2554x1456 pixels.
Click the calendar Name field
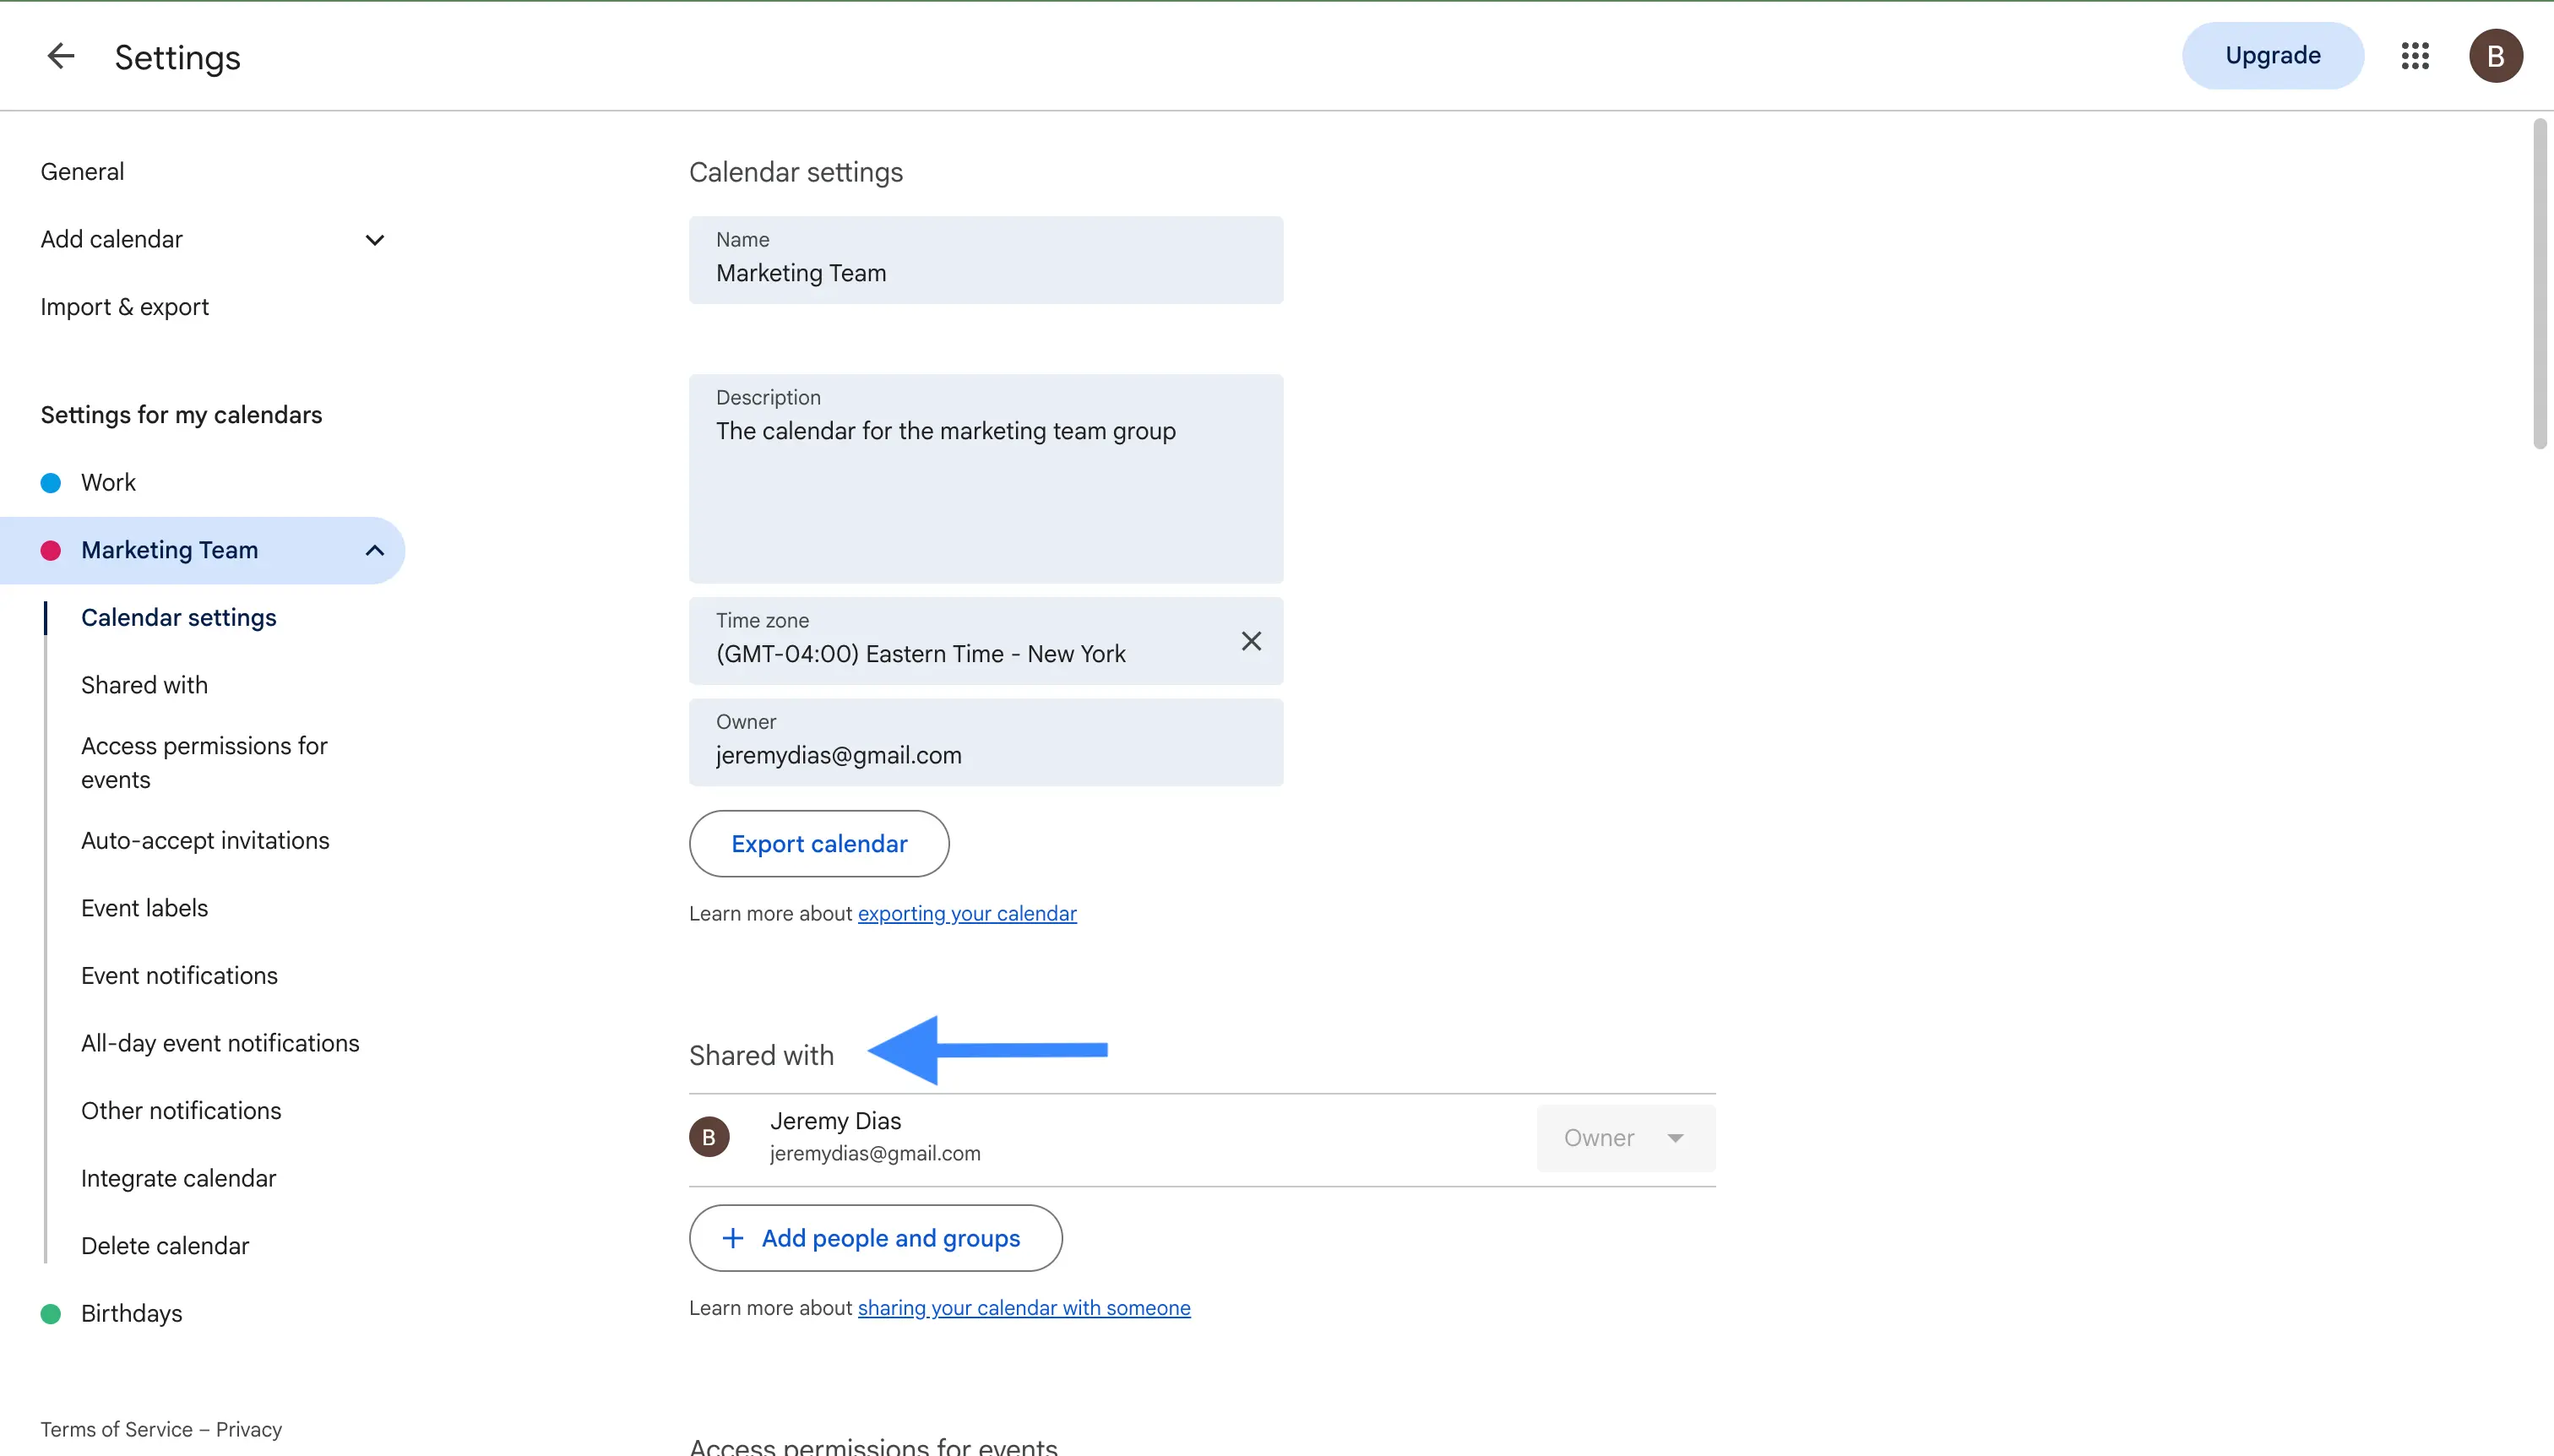click(986, 260)
